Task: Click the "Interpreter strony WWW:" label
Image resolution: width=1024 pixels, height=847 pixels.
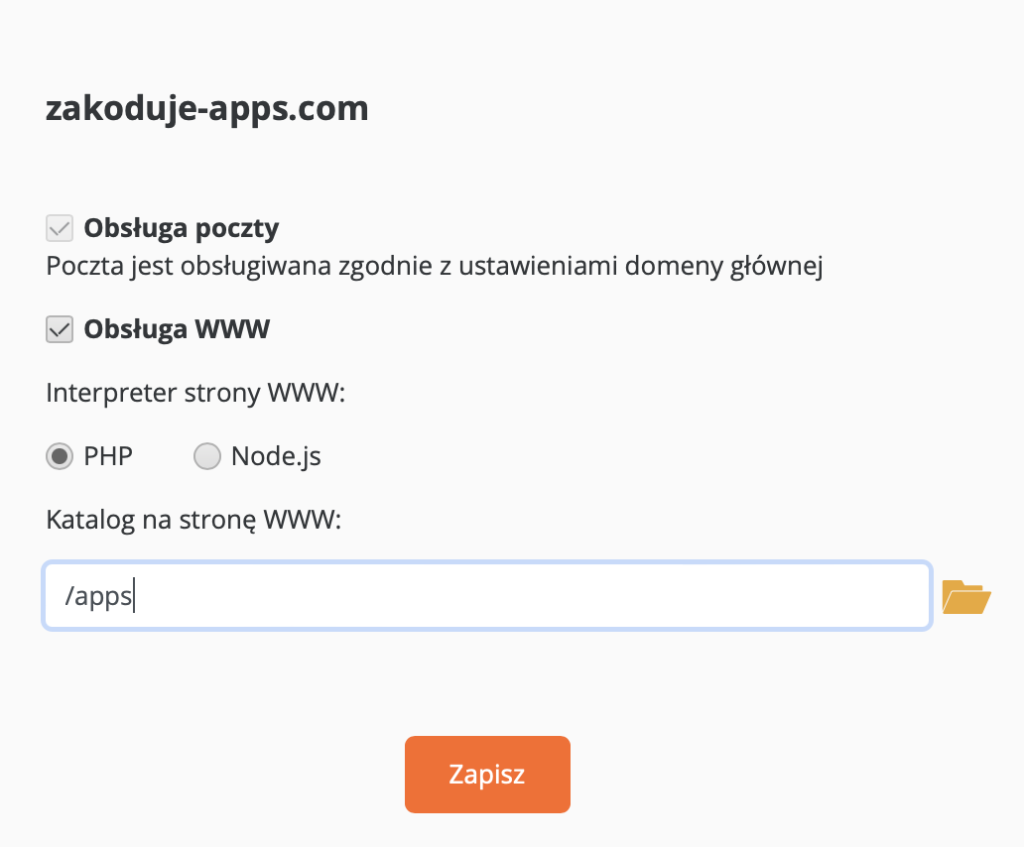Action: click(195, 393)
